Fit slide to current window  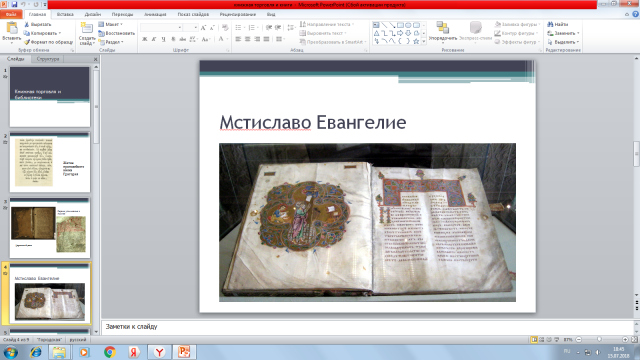[634, 340]
